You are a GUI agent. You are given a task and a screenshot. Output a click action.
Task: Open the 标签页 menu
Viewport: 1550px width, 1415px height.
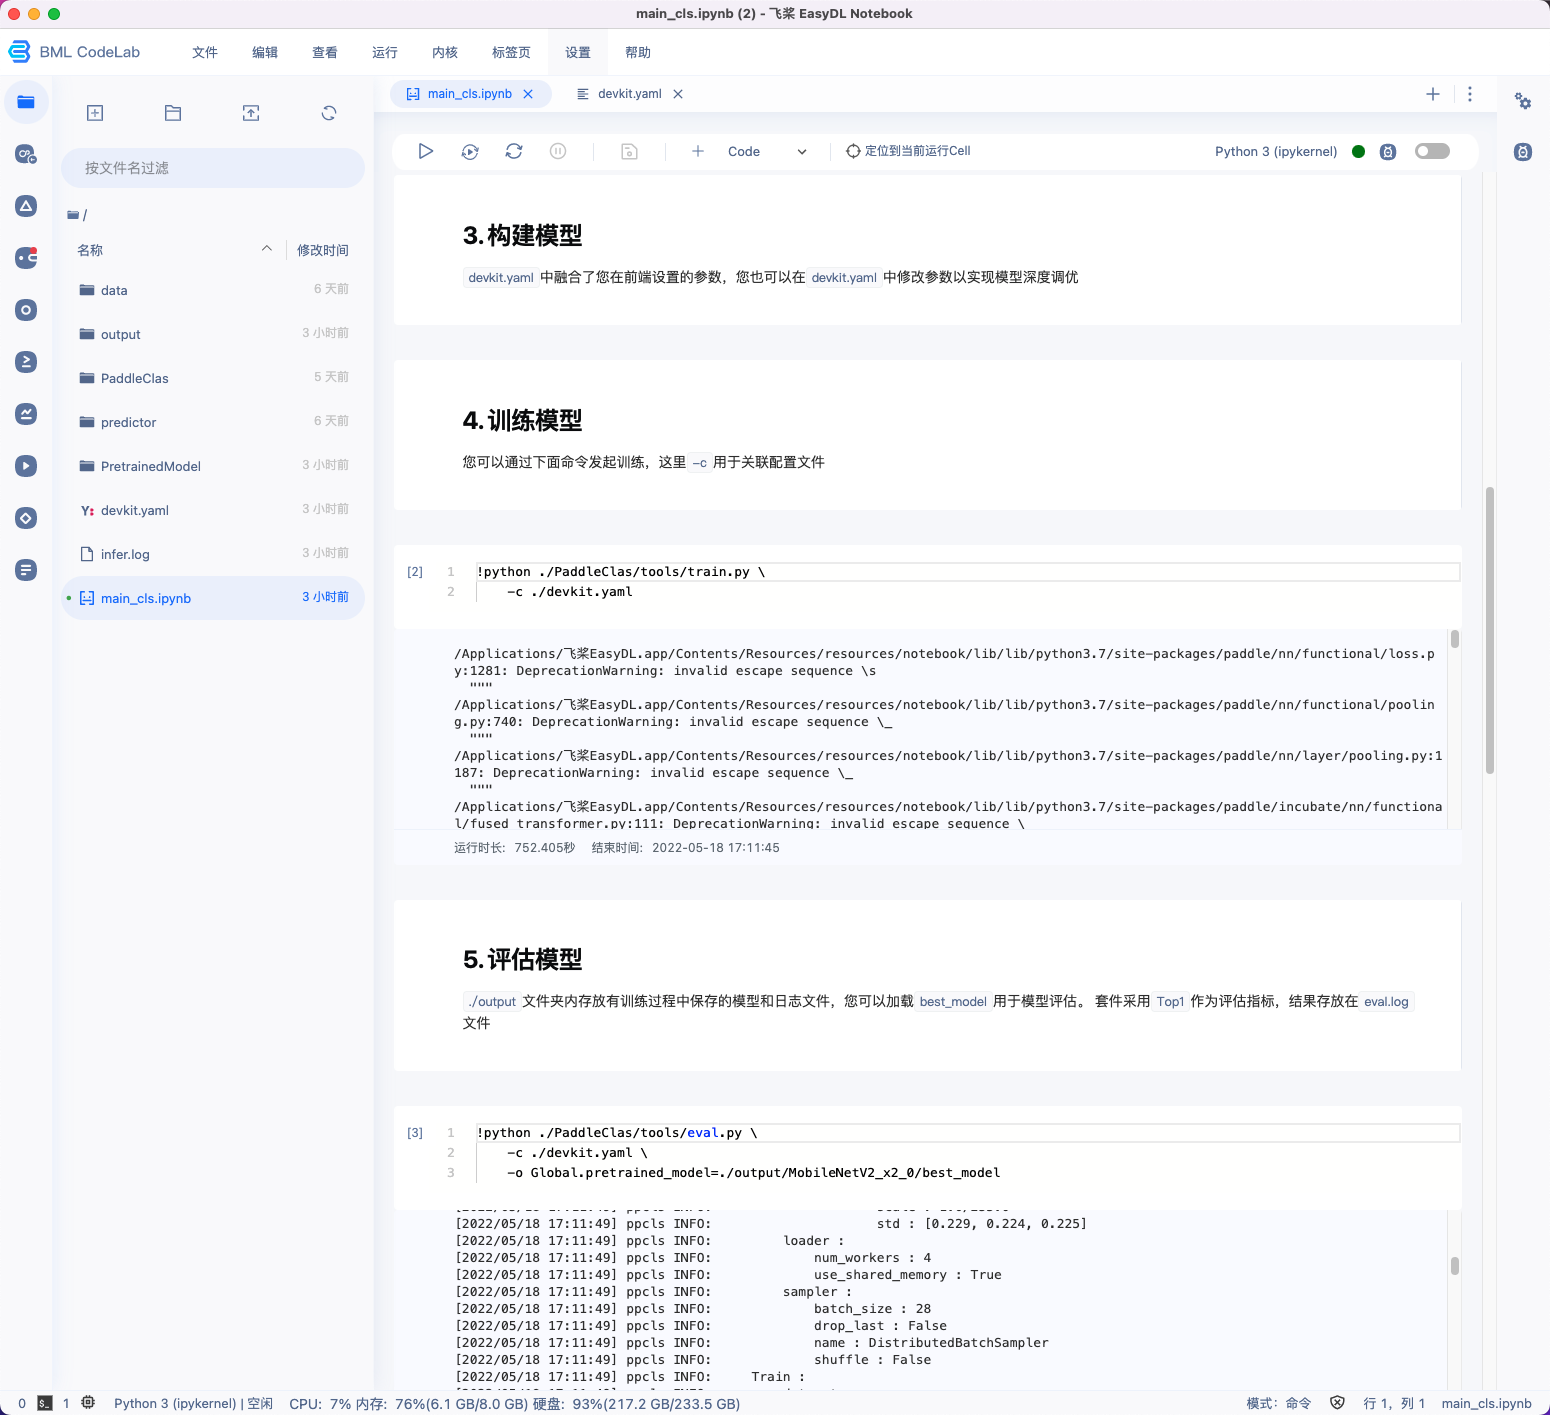pyautogui.click(x=511, y=52)
